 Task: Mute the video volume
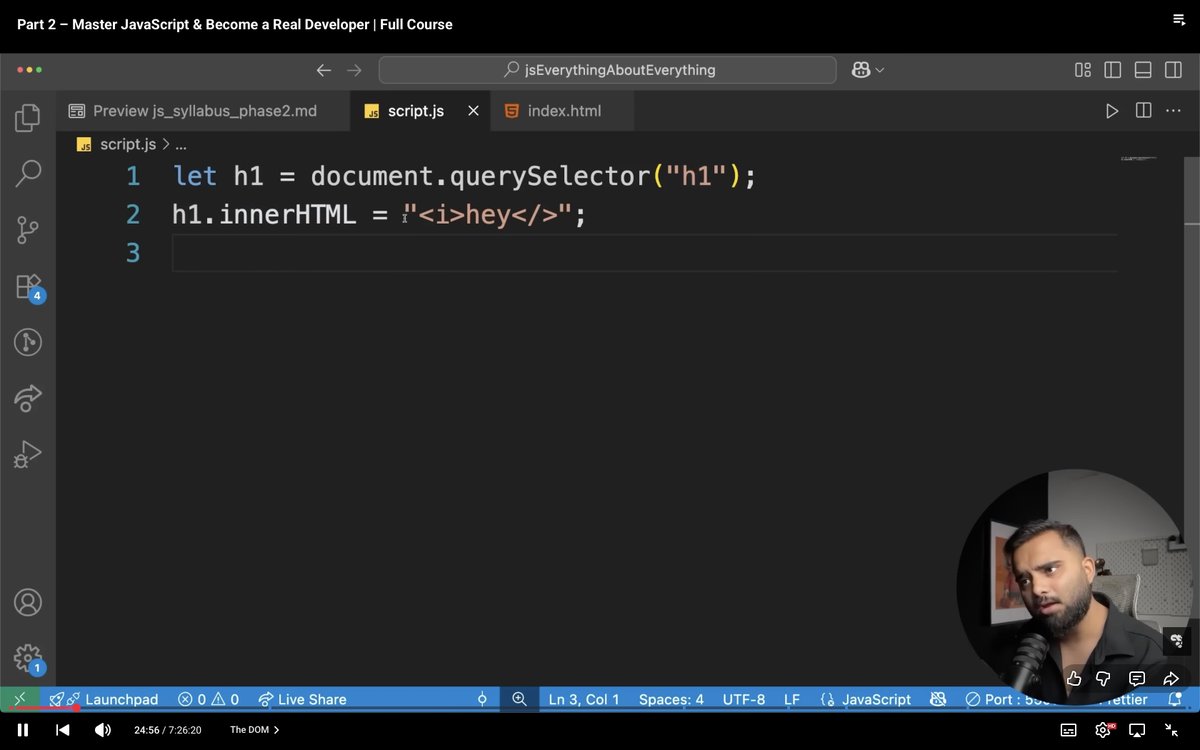coord(103,730)
